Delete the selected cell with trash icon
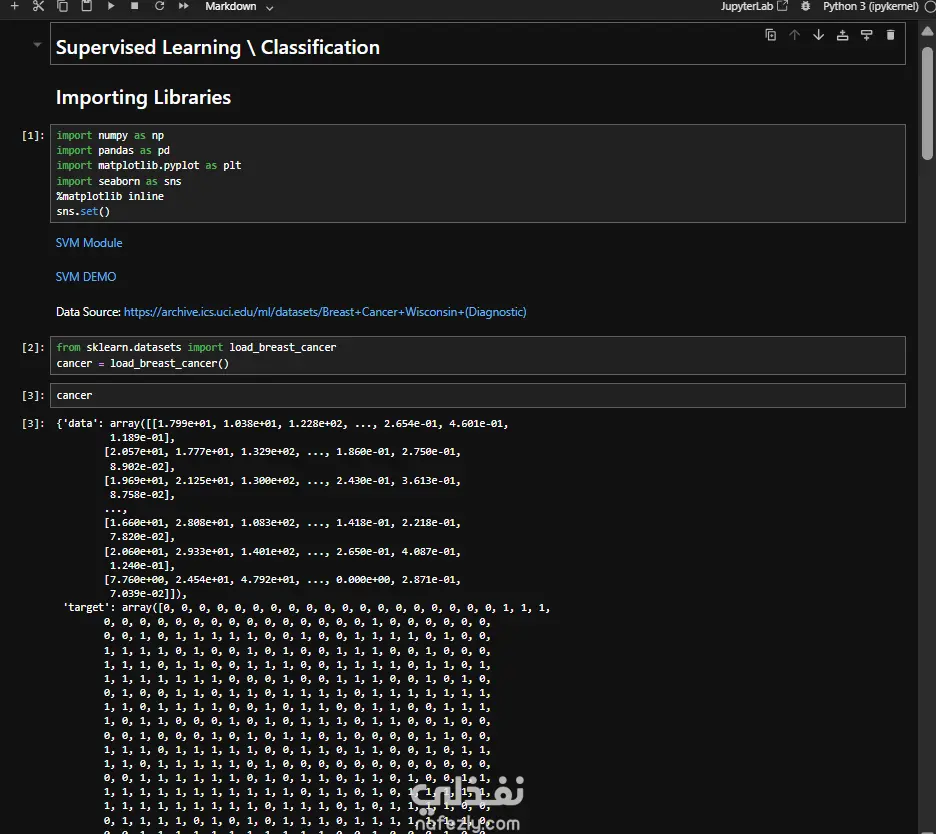This screenshot has height=834, width=936. coord(891,35)
